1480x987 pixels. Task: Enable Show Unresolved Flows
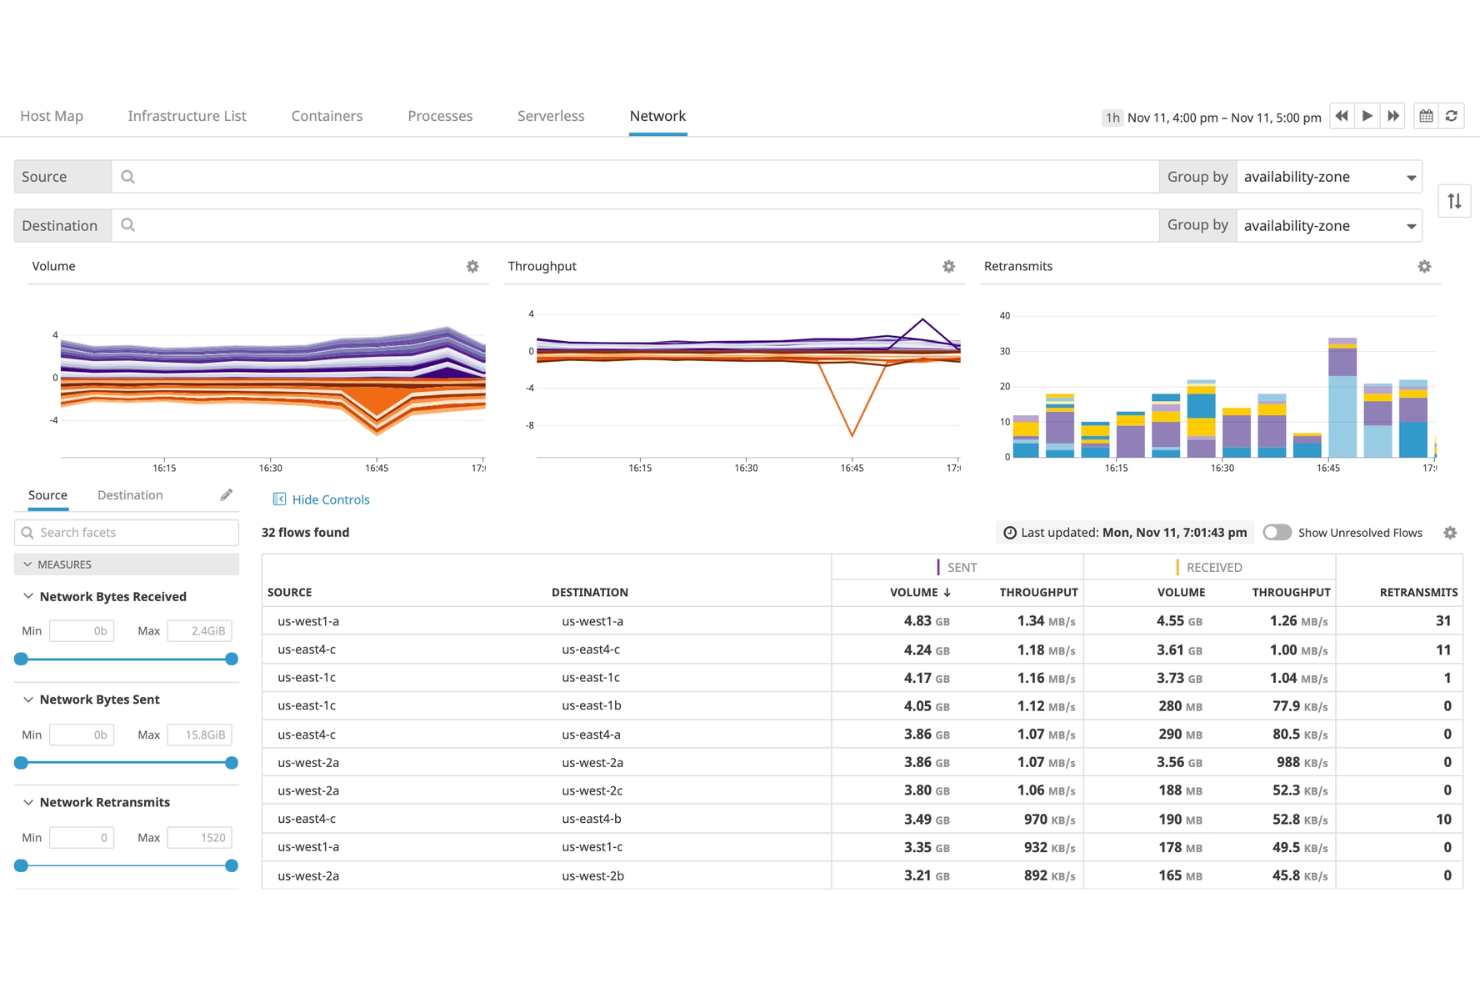pos(1277,532)
